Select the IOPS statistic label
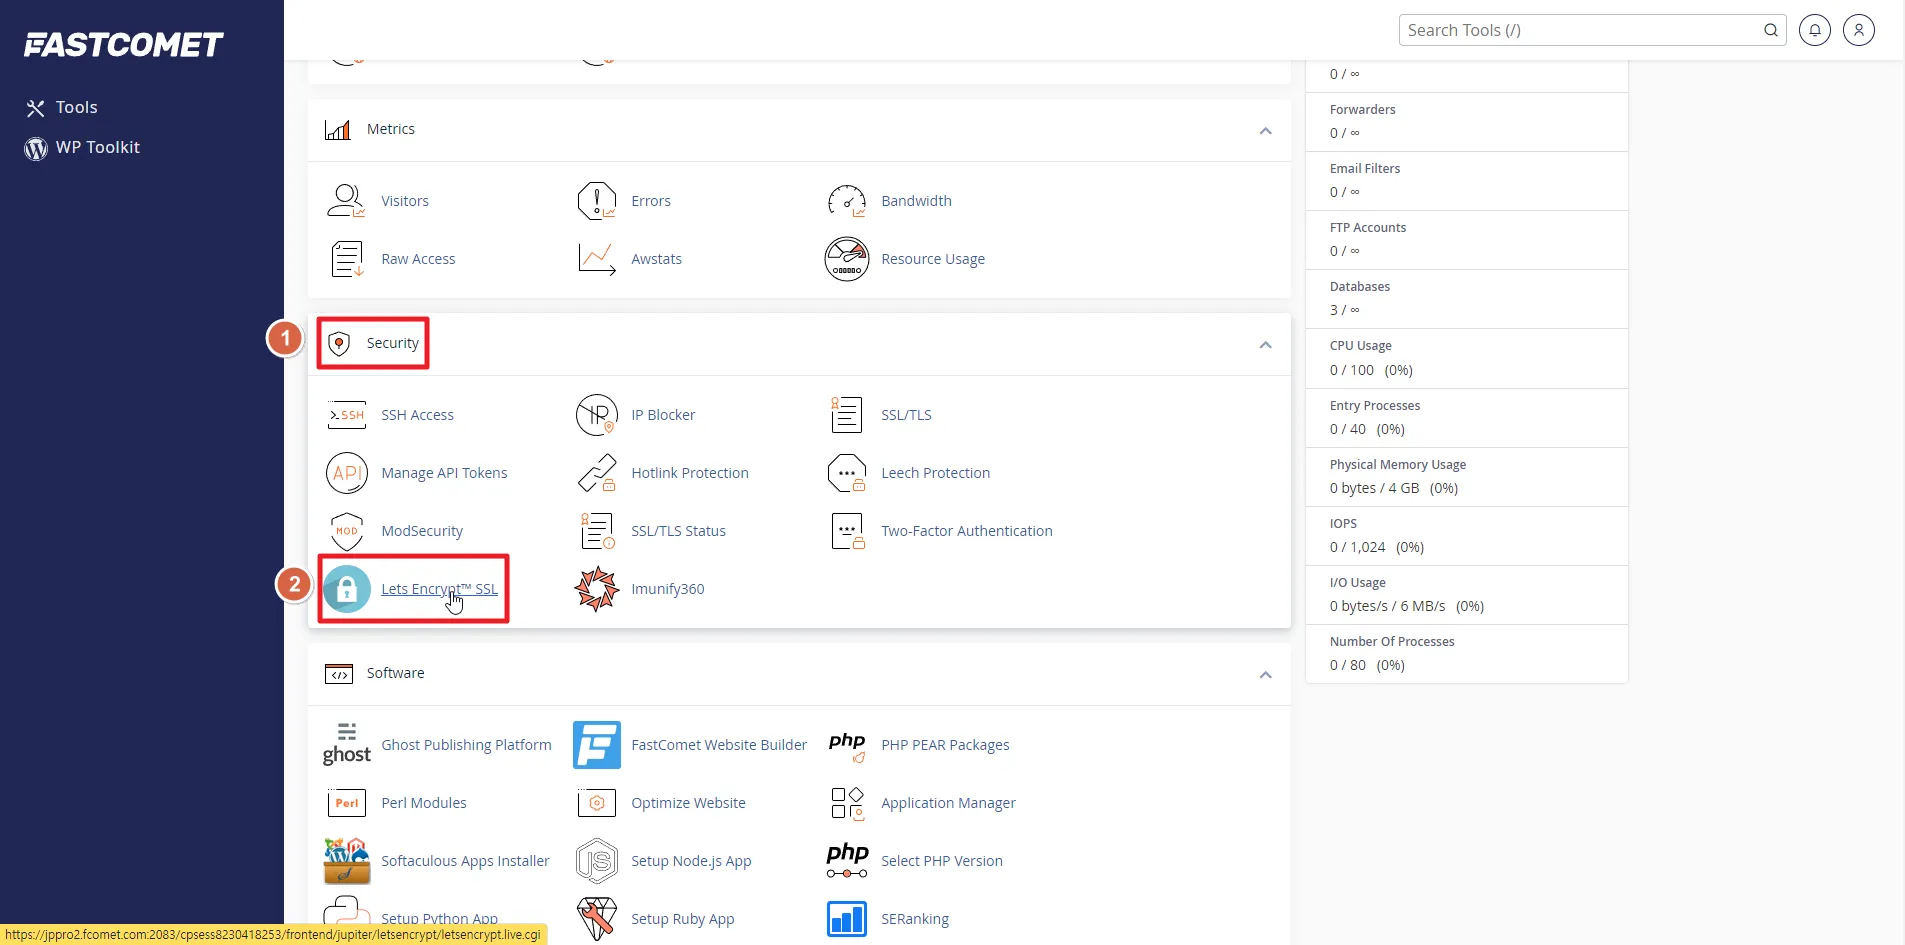The height and width of the screenshot is (945, 1905). tap(1343, 524)
